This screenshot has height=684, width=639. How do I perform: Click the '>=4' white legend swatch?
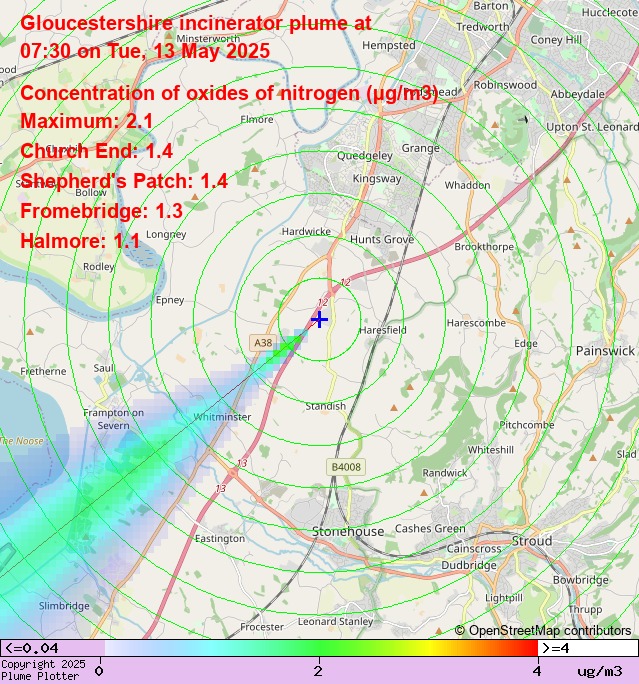pos(588,648)
